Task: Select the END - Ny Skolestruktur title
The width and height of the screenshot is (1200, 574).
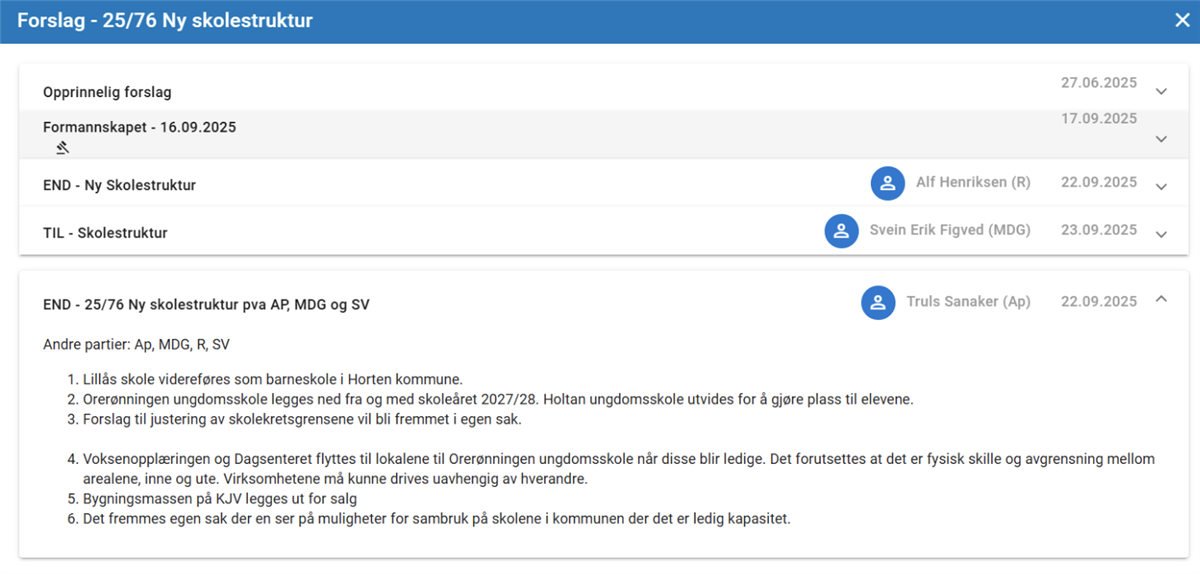Action: (x=119, y=185)
